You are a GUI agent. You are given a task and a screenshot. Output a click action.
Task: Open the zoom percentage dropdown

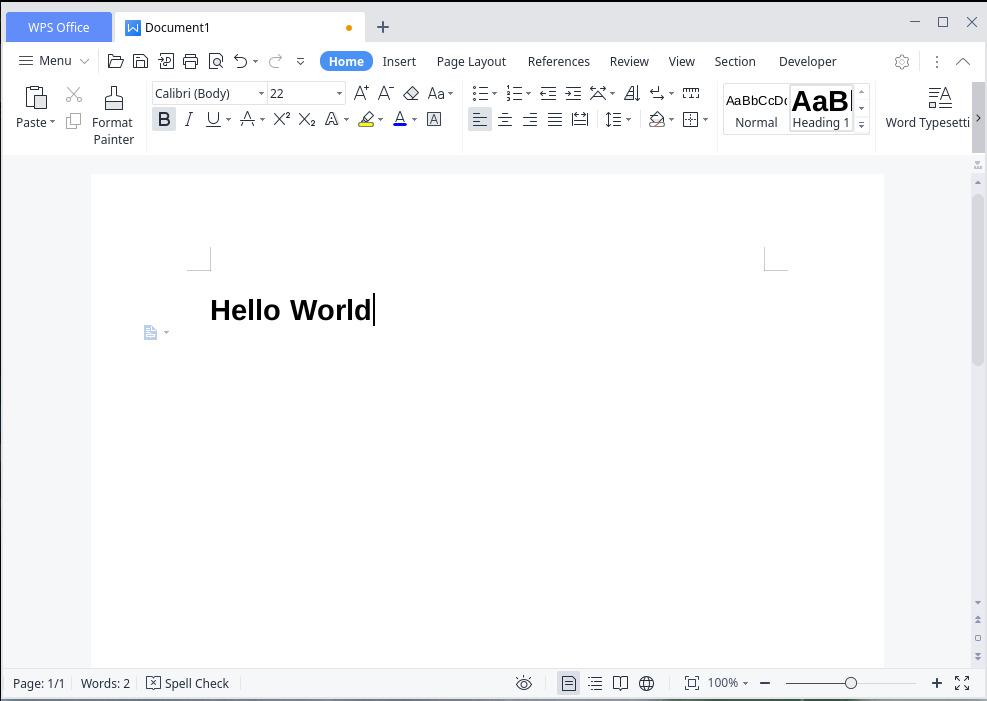728,683
